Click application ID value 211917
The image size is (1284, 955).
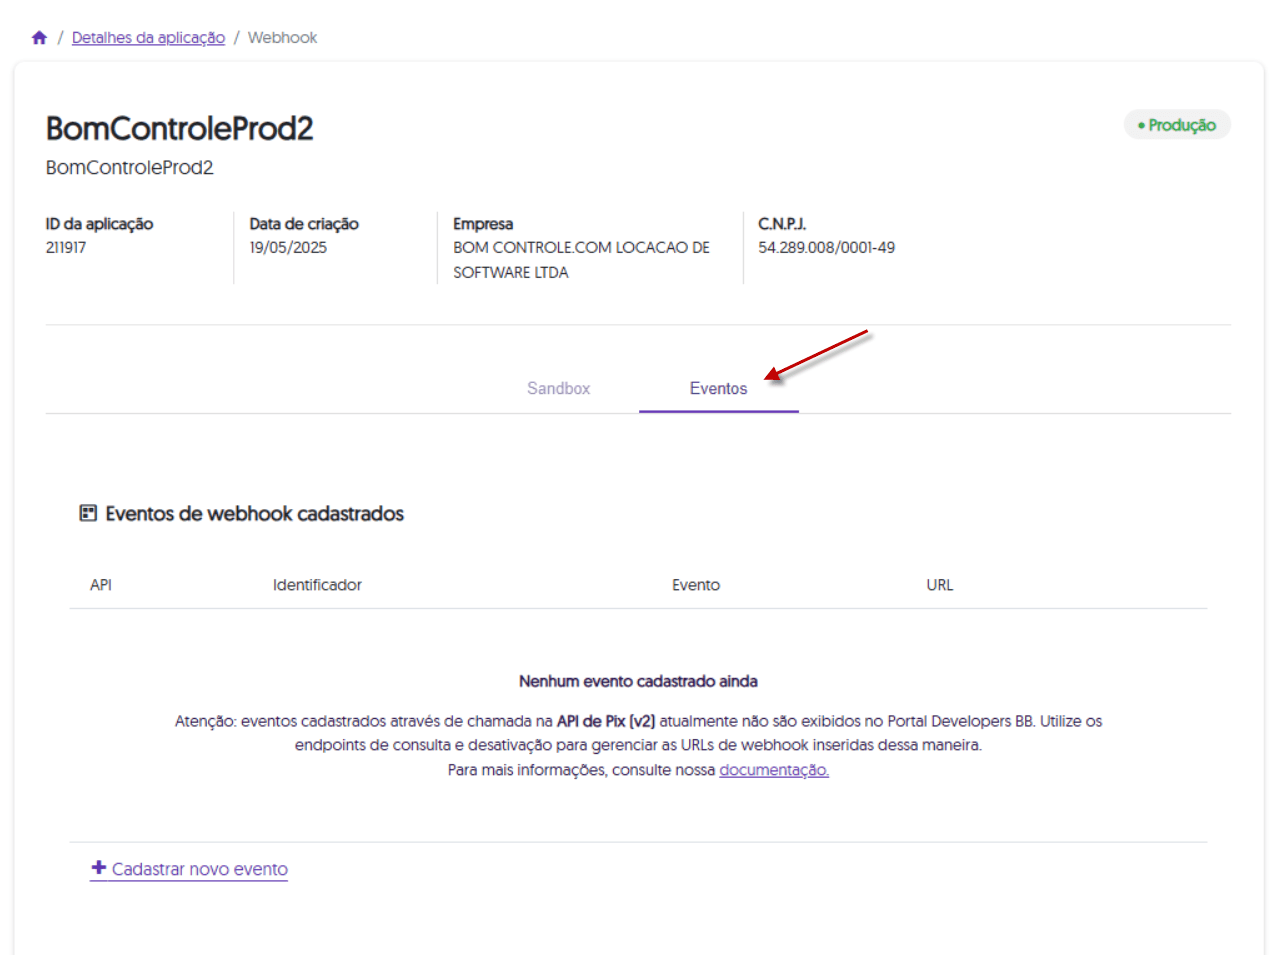tap(66, 247)
